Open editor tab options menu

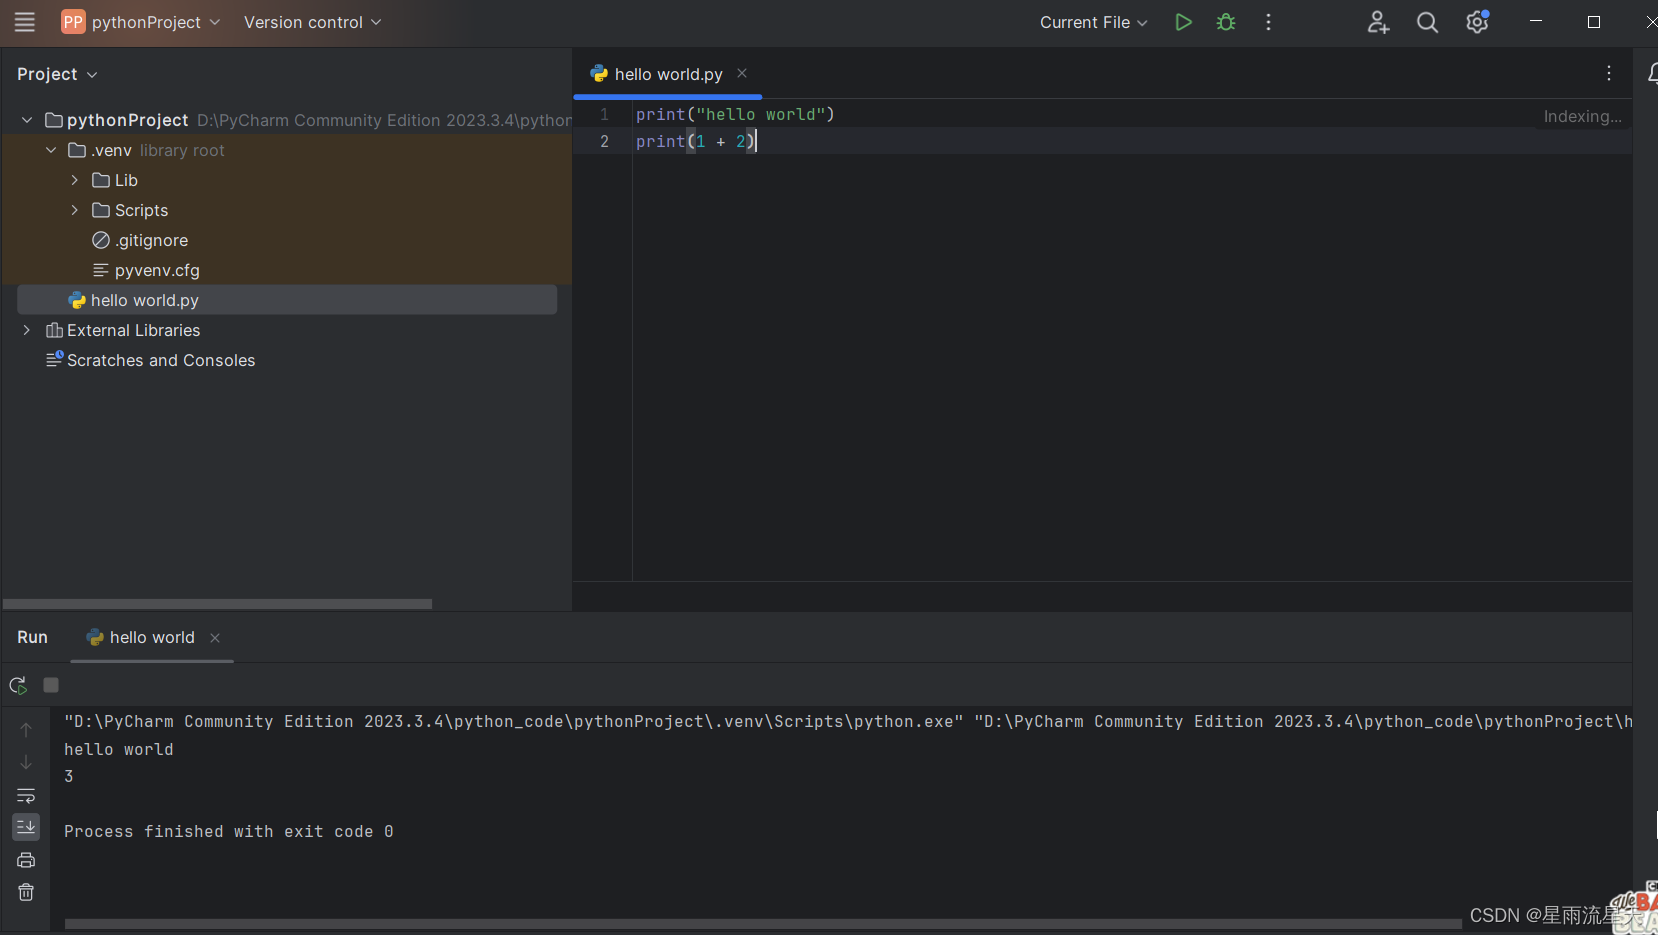click(1609, 73)
